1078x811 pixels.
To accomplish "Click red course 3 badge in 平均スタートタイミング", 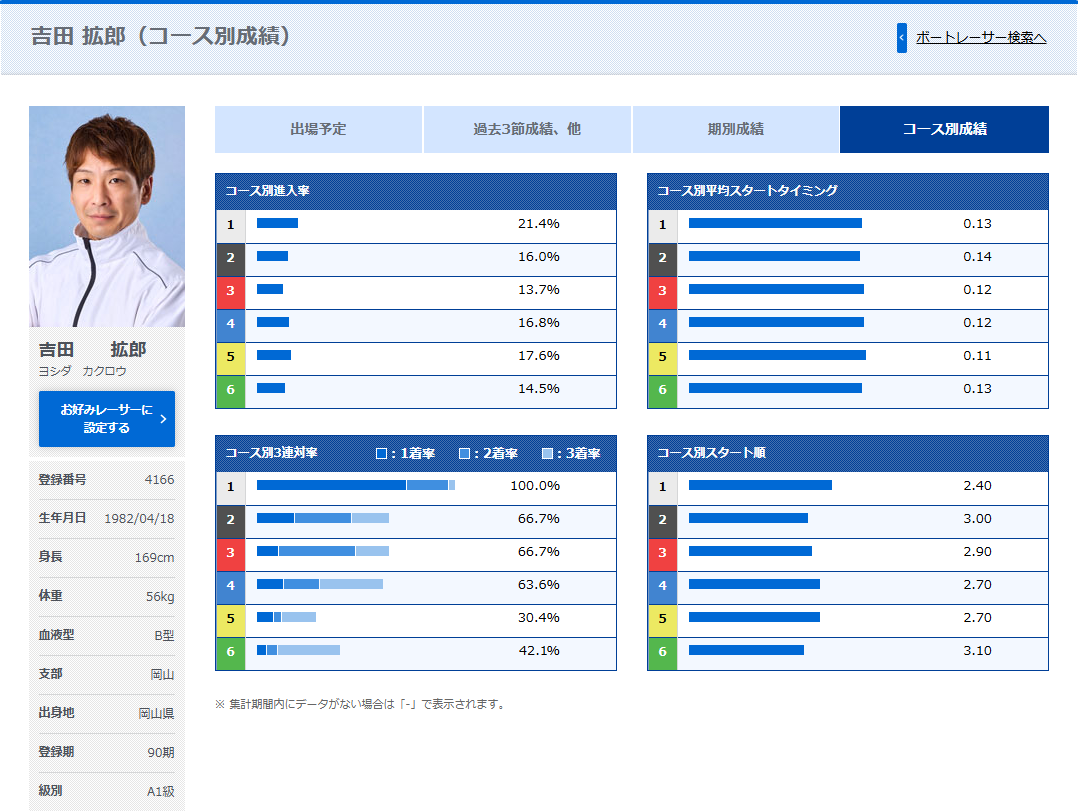I will [x=663, y=291].
